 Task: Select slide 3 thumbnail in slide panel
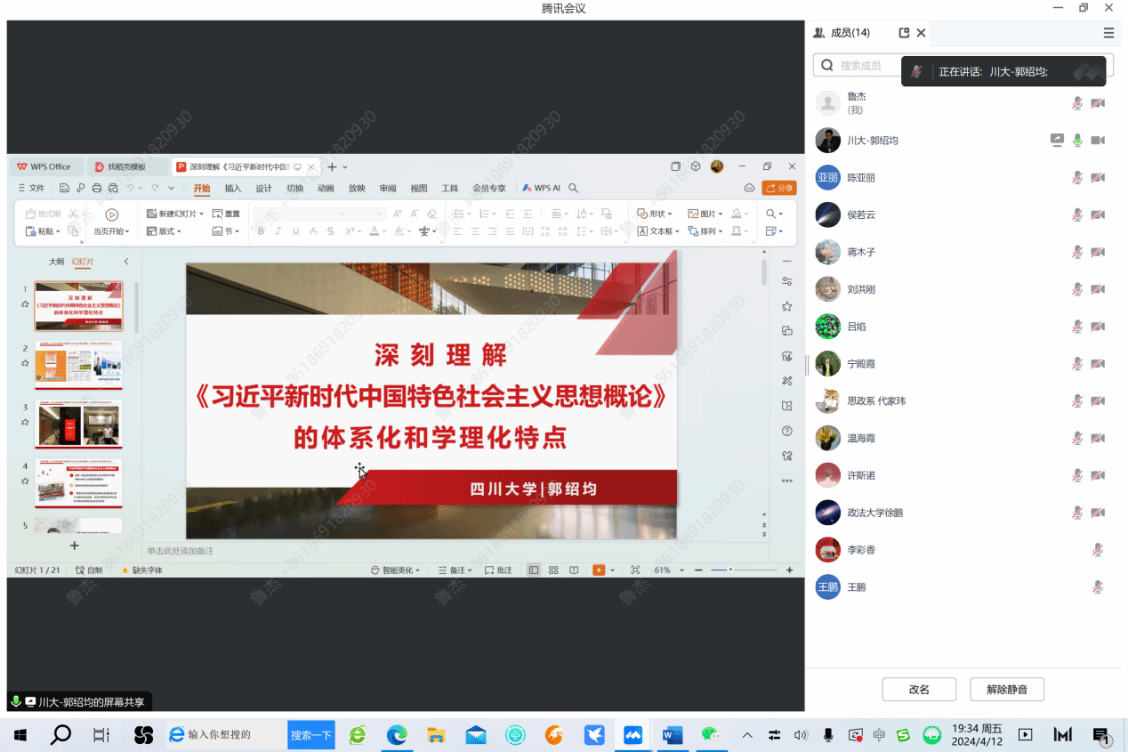79,423
